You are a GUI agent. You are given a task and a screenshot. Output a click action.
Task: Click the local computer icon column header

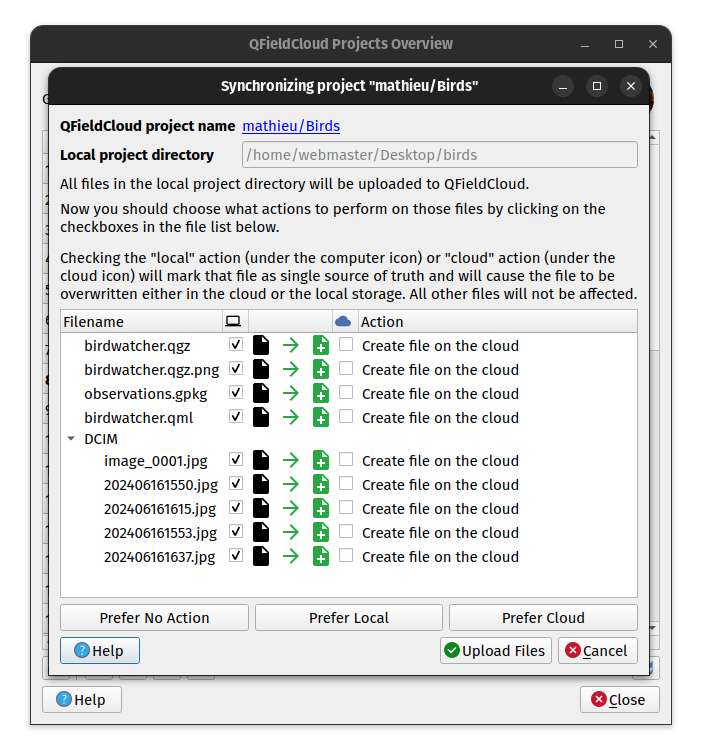coord(233,322)
